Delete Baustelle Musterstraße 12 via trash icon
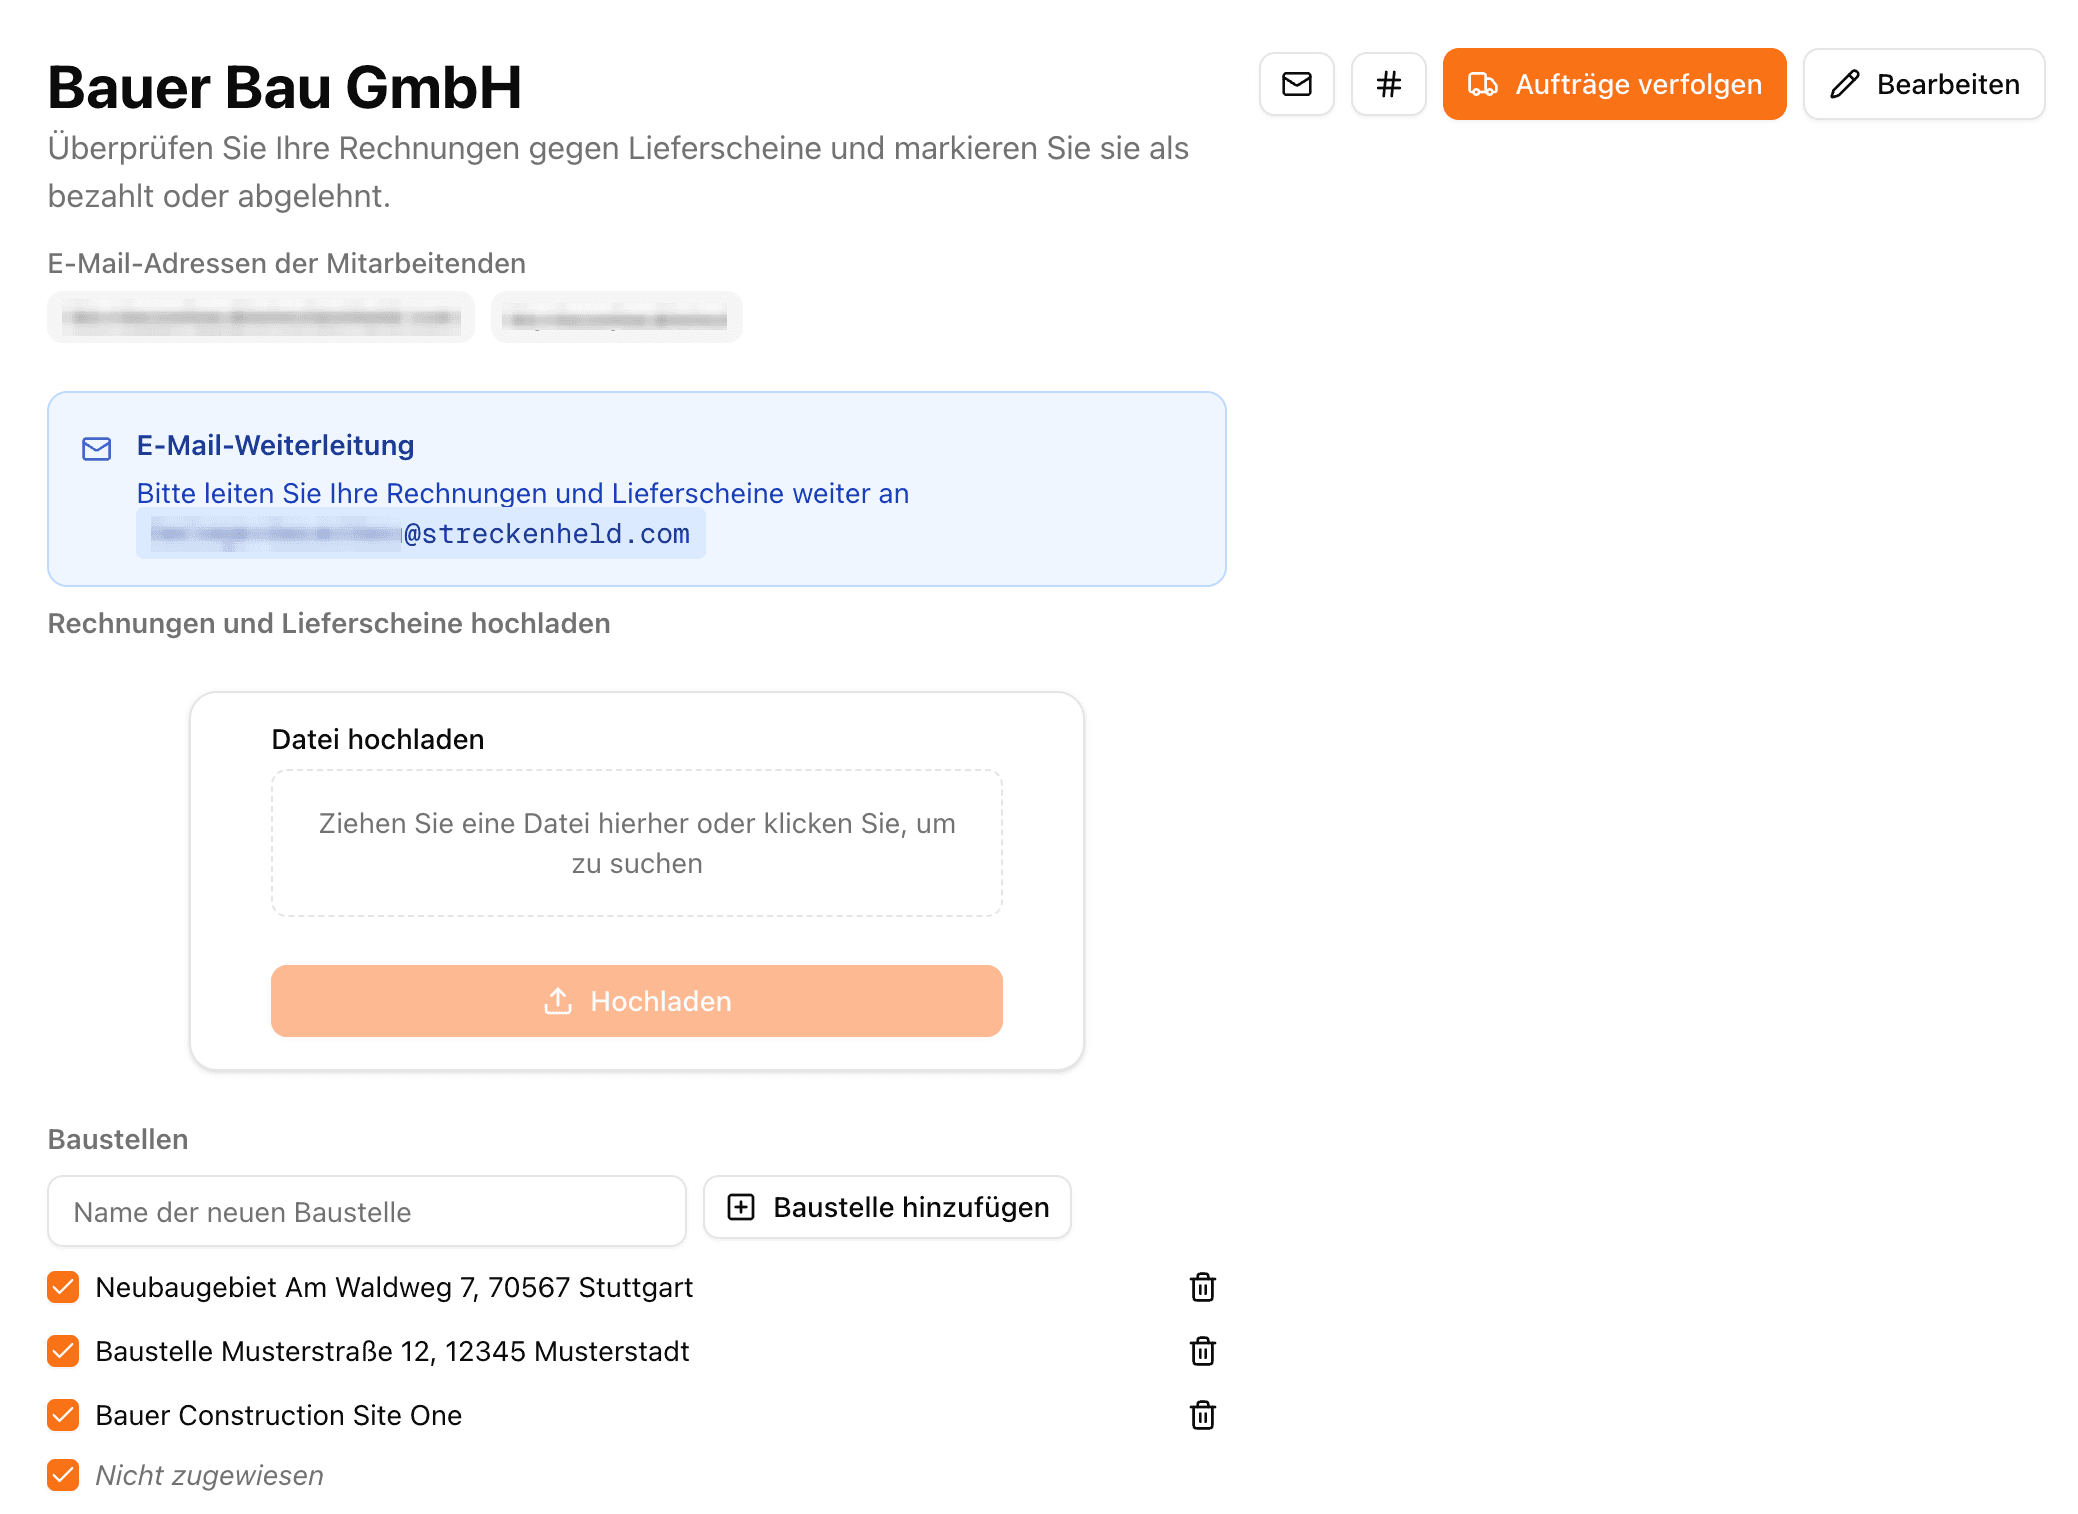The width and height of the screenshot is (2078, 1514). [1202, 1351]
